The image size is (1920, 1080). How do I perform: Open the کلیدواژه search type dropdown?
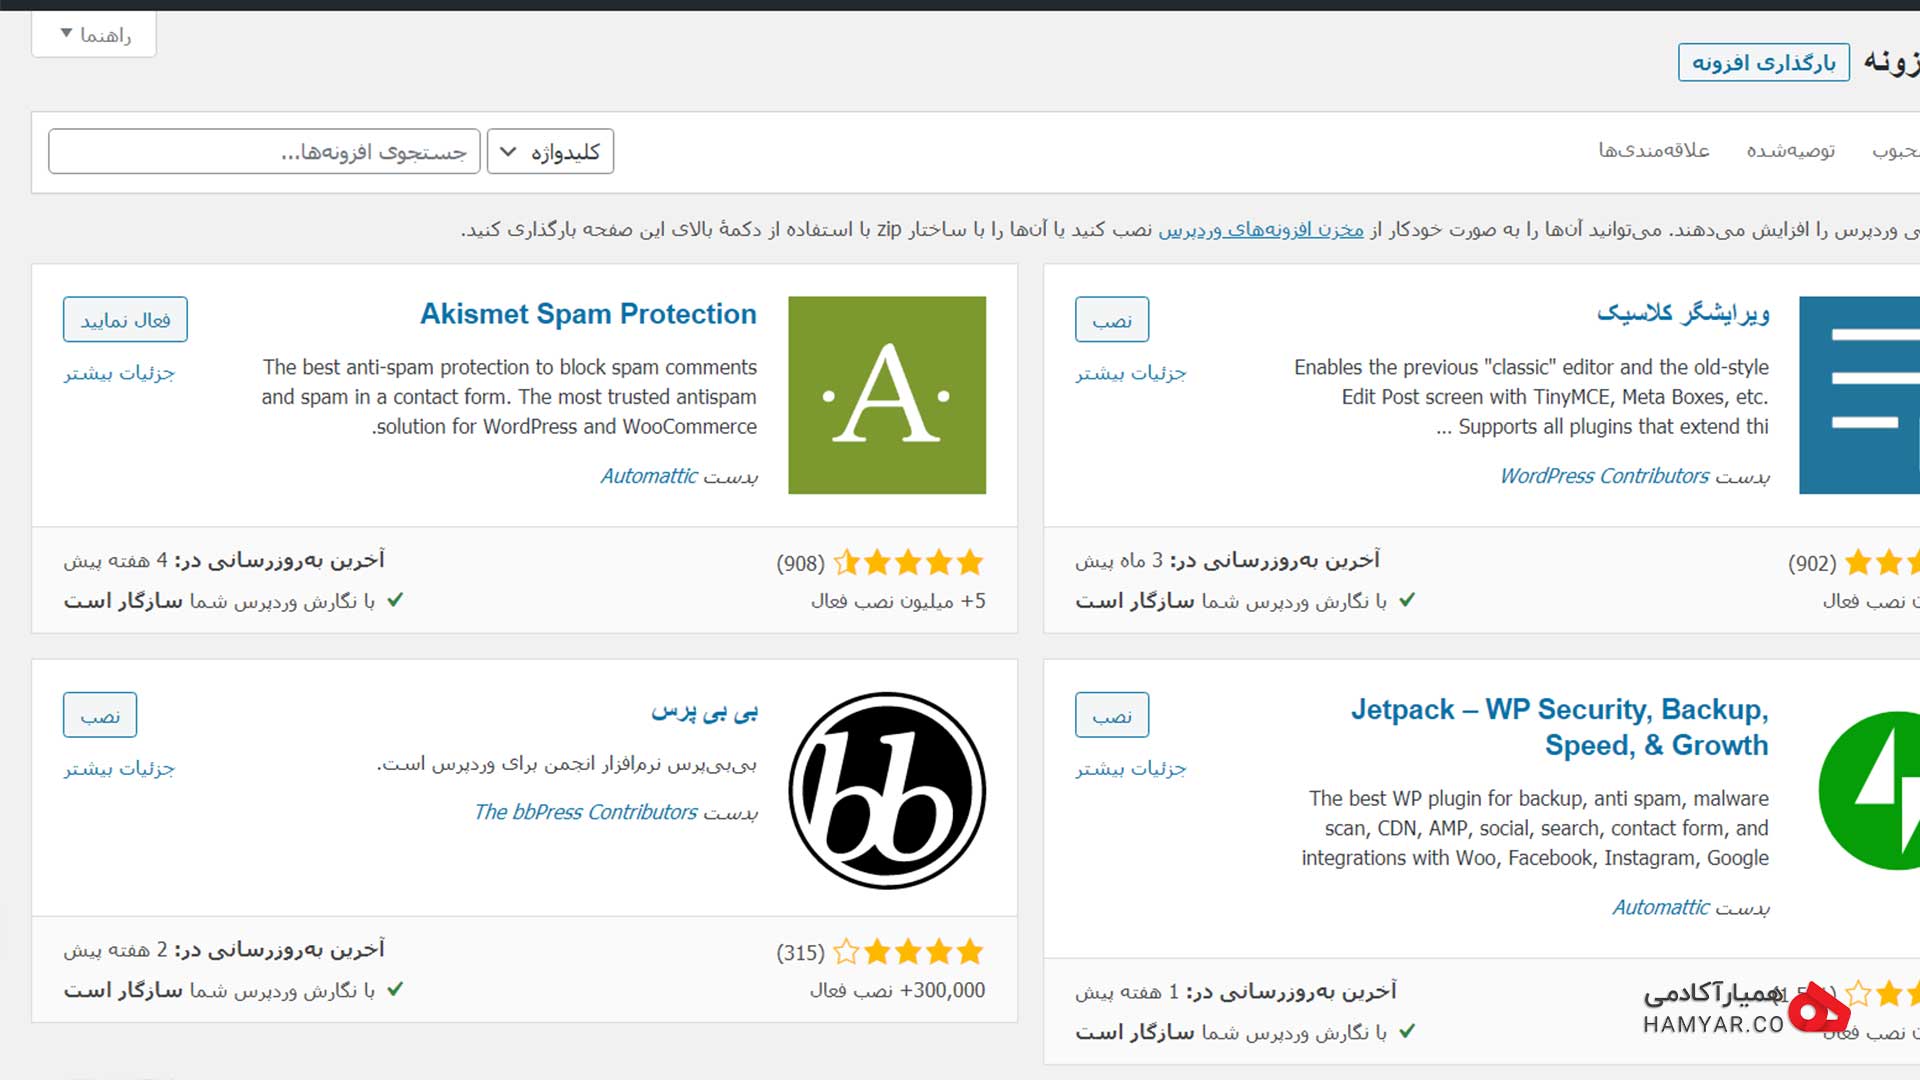click(550, 152)
